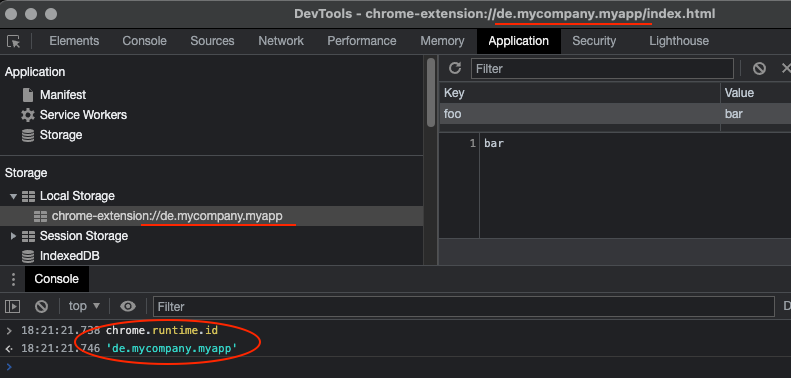The height and width of the screenshot is (378, 791).
Task: Expand the Session Storage tree node
Action: (14, 236)
